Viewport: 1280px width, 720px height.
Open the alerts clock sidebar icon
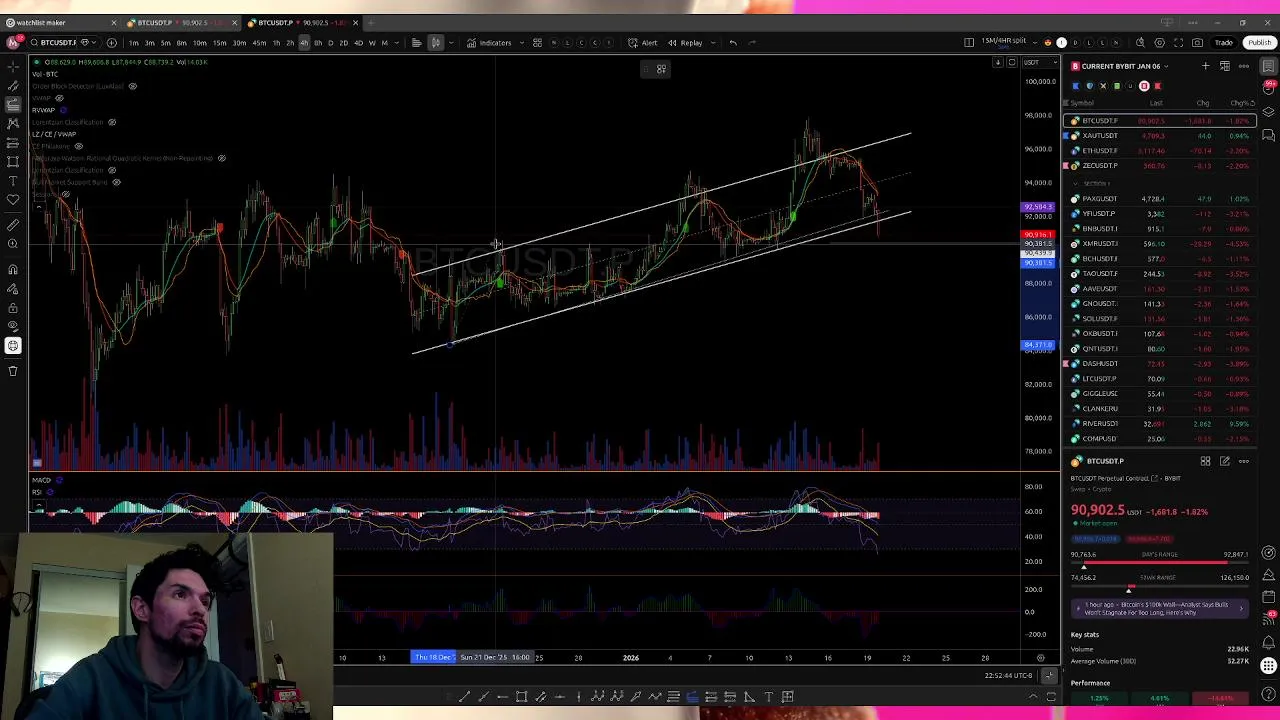pyautogui.click(x=1268, y=88)
